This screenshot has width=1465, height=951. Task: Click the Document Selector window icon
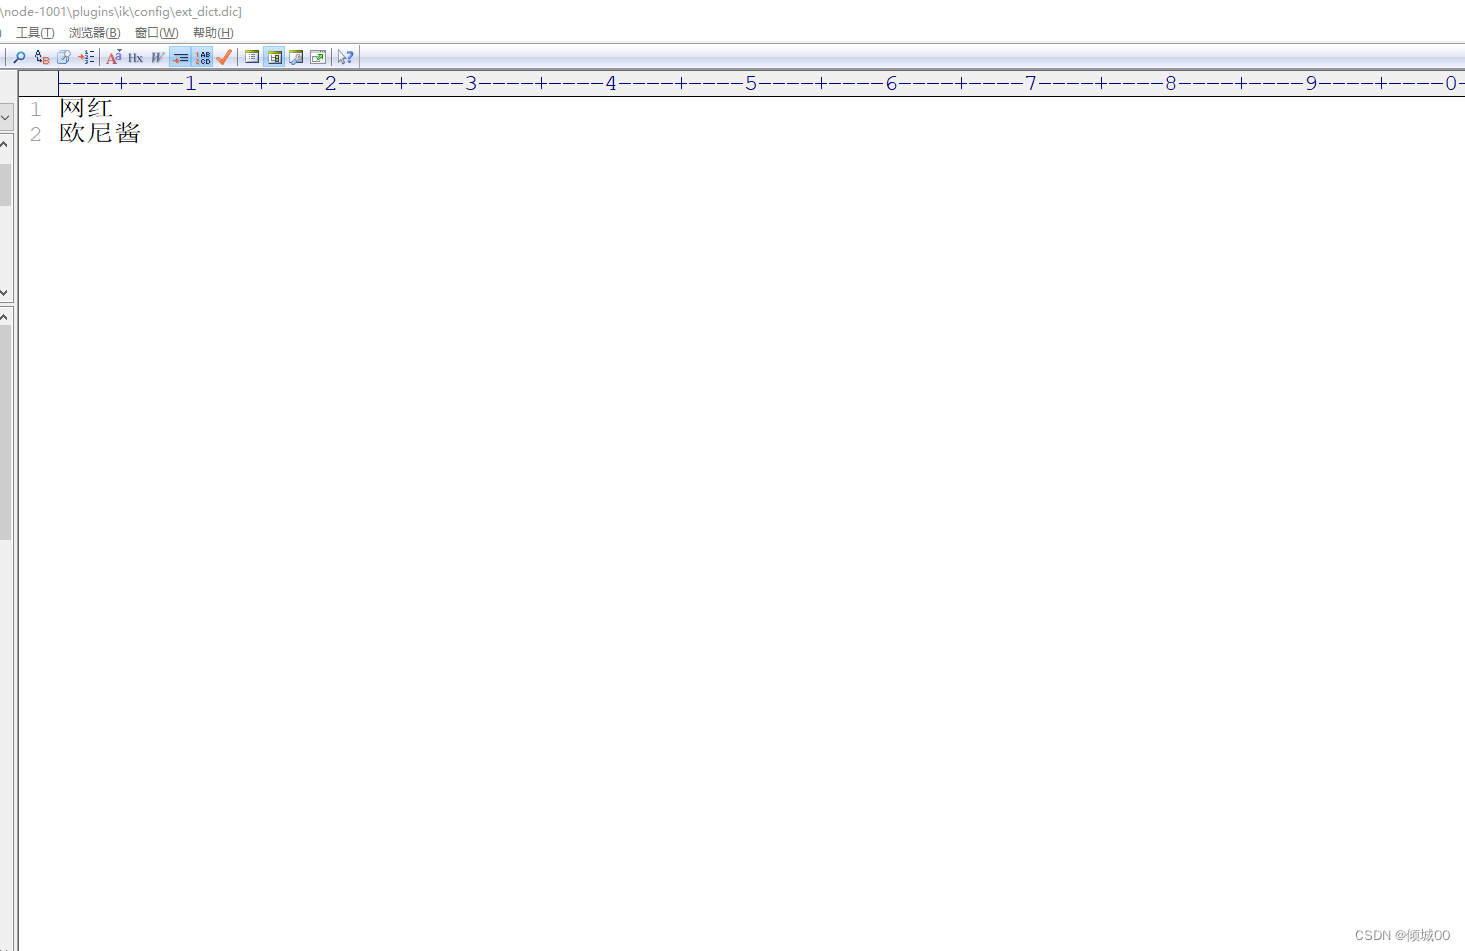pyautogui.click(x=252, y=57)
